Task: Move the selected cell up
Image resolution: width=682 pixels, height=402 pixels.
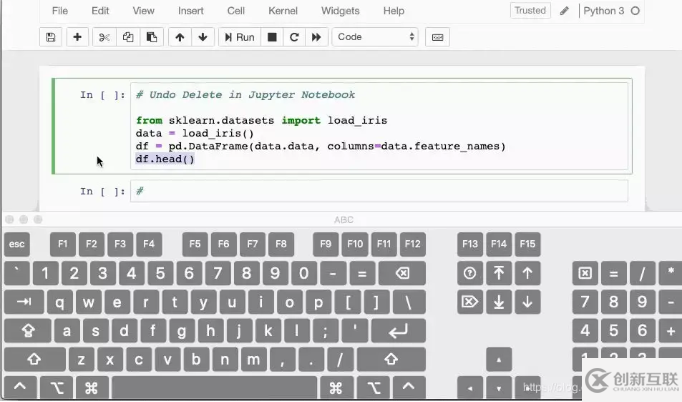Action: point(180,37)
